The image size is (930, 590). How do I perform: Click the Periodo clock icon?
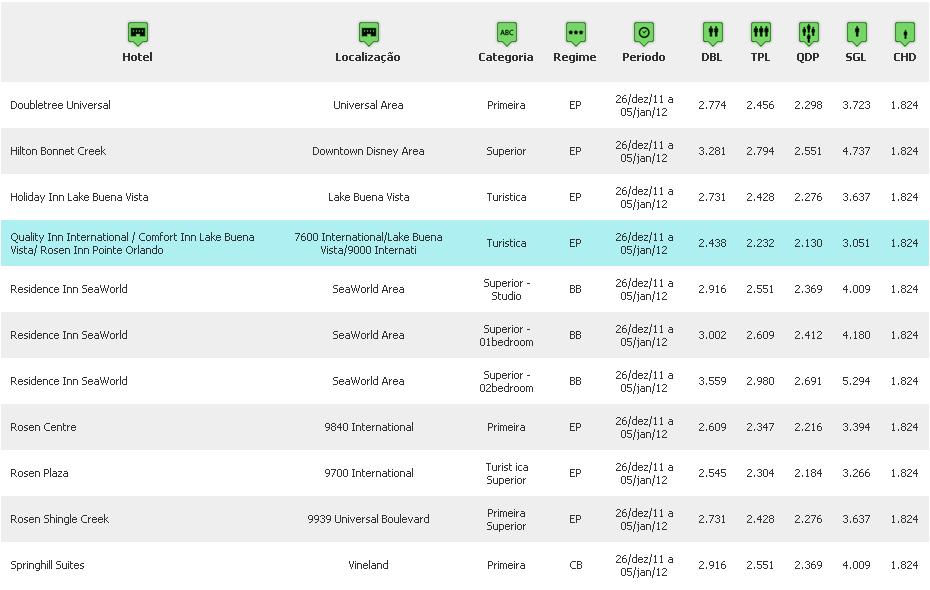pos(644,34)
